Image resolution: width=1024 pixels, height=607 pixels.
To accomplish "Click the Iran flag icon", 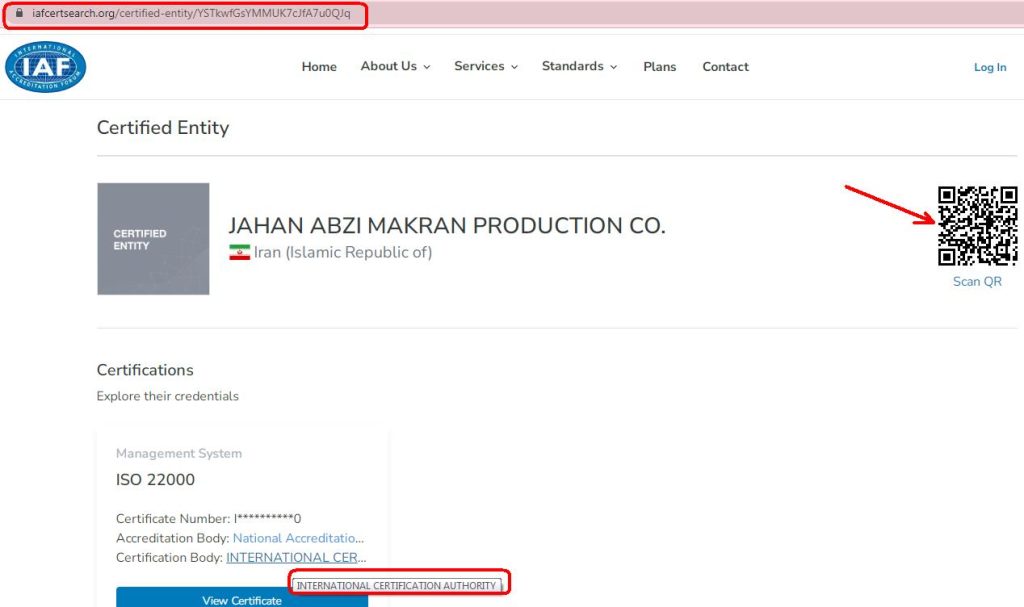I will 240,252.
